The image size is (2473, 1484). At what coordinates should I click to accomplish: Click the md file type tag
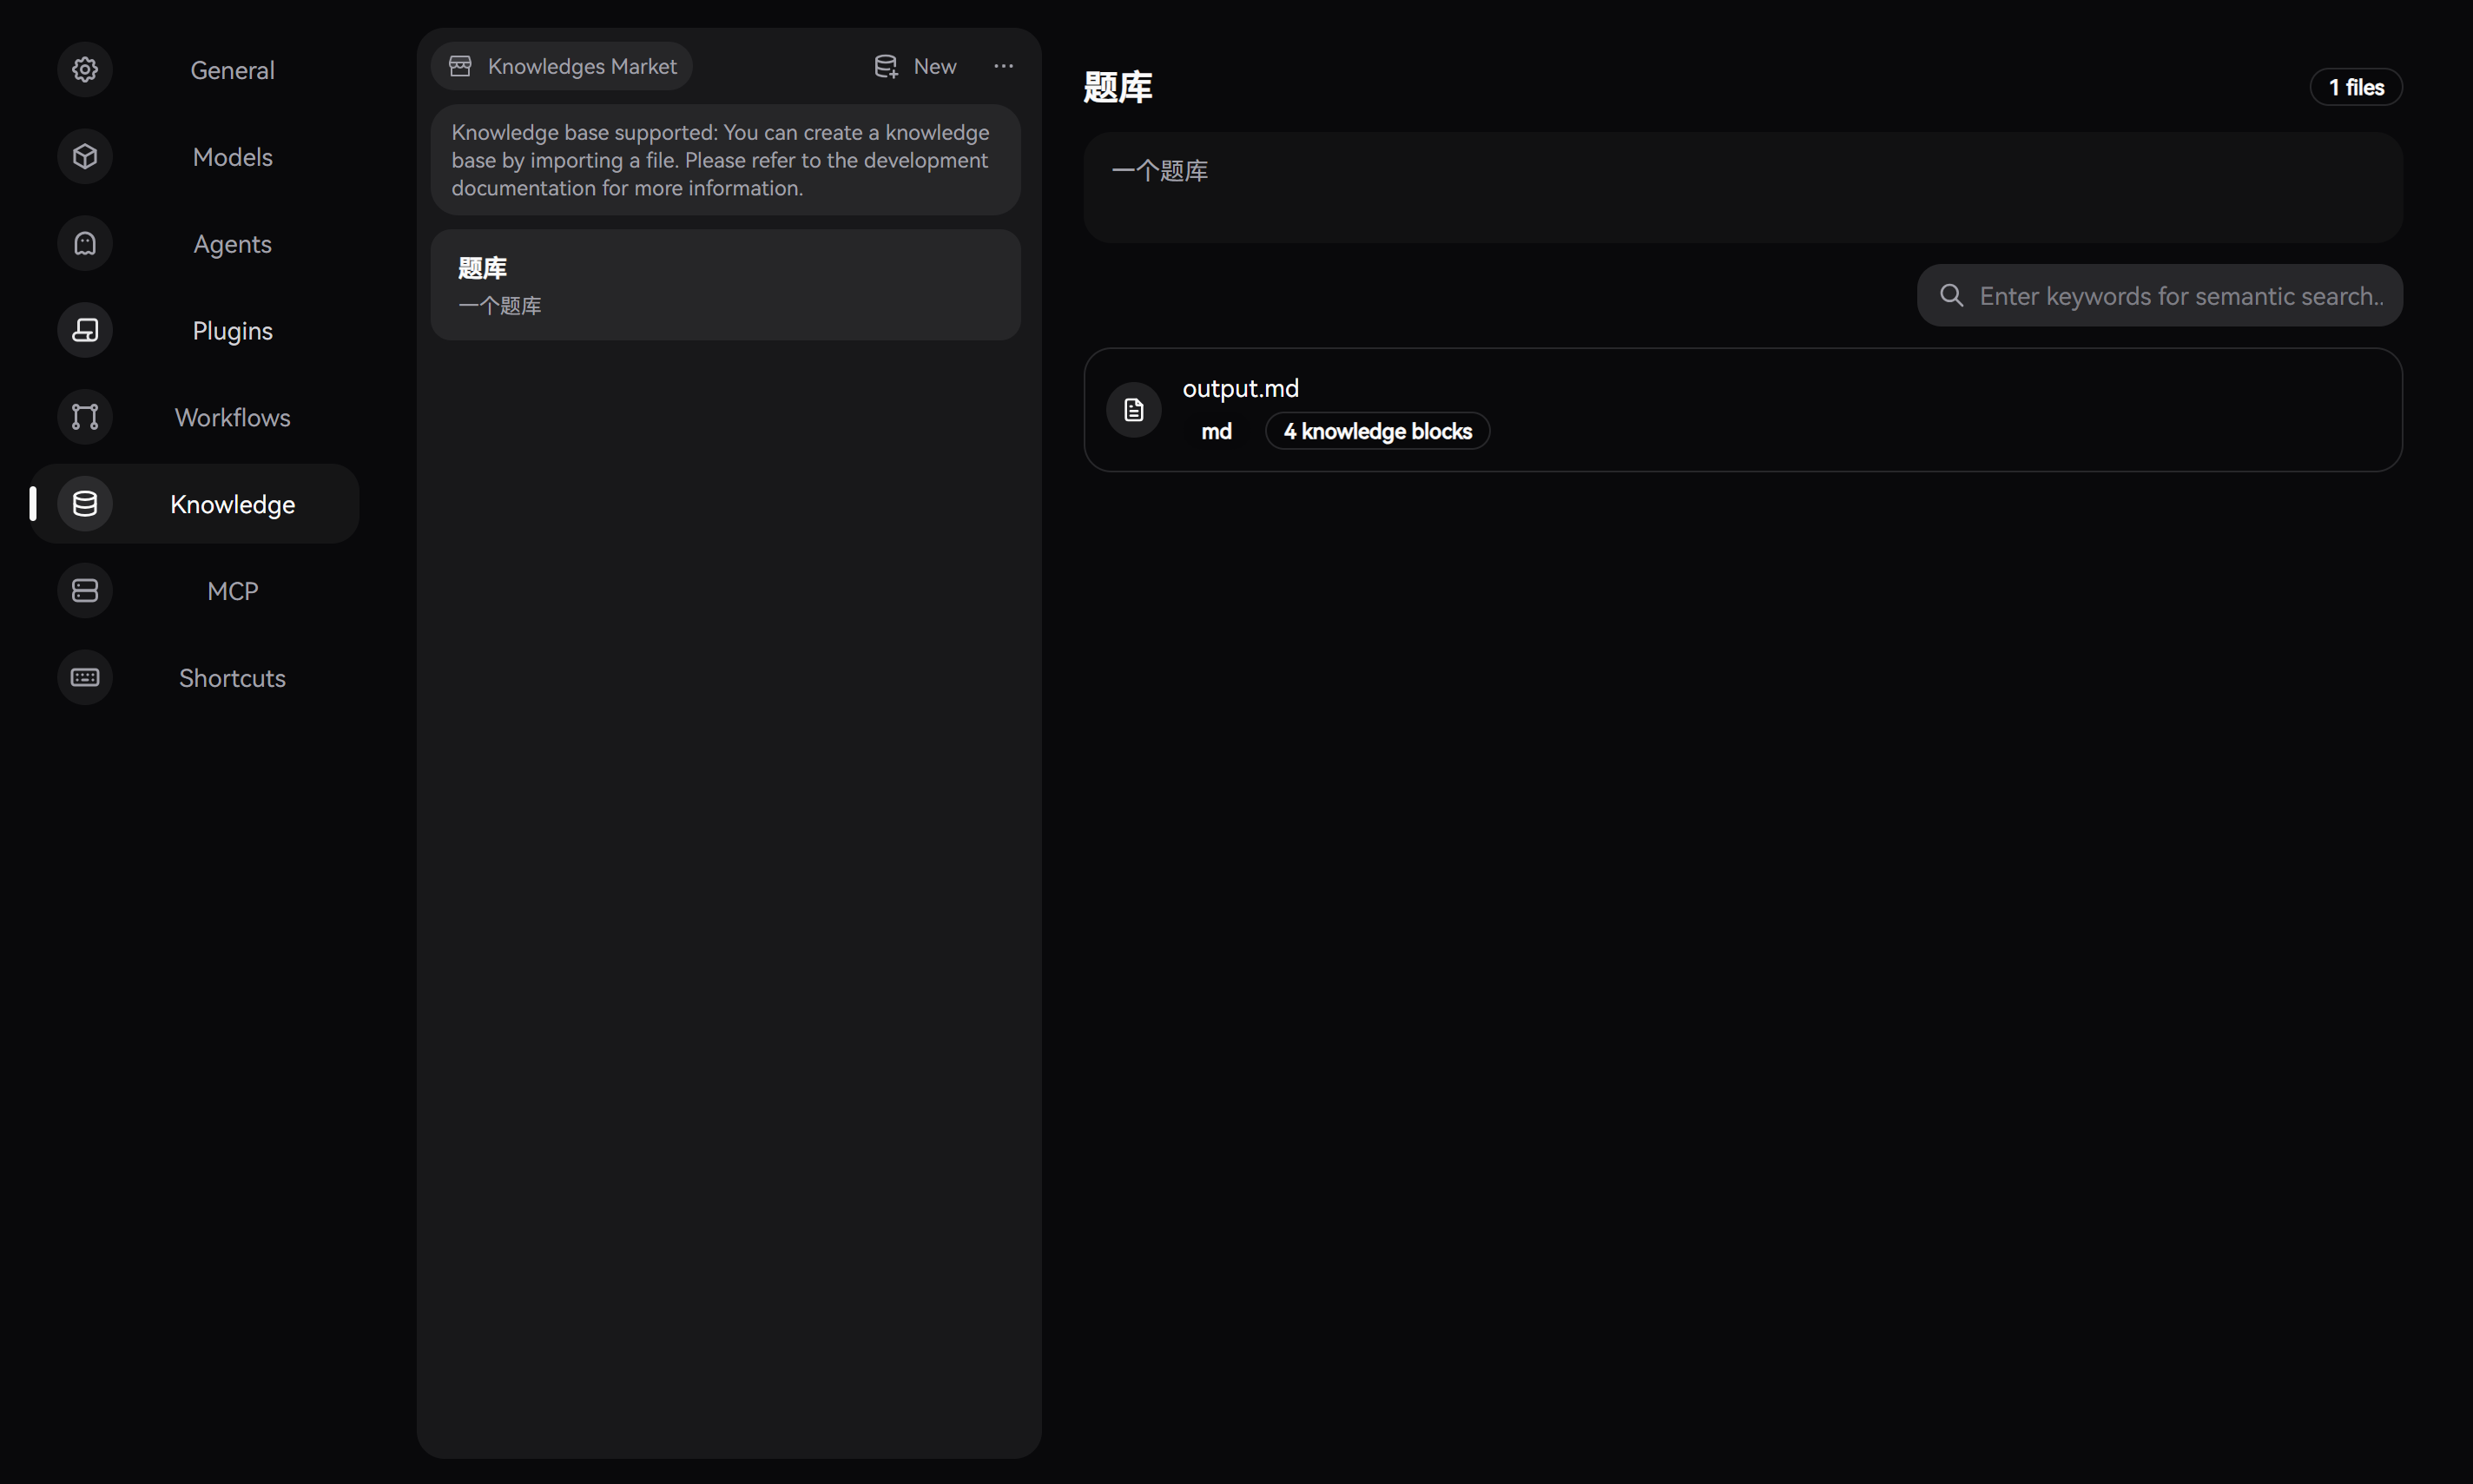pyautogui.click(x=1216, y=431)
